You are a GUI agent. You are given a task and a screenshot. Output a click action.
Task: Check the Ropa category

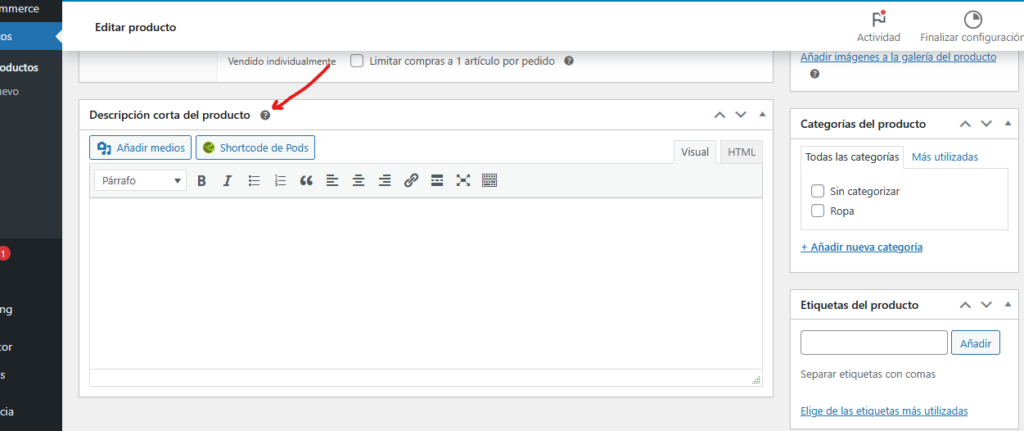(818, 211)
